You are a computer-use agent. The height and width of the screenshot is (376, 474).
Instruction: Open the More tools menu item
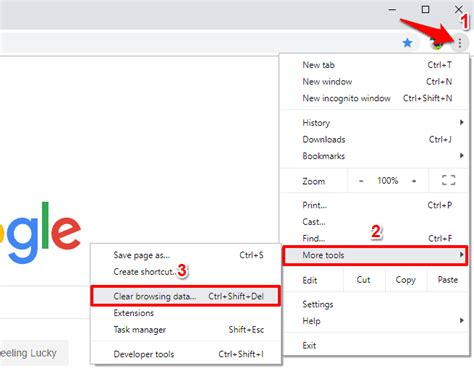(x=375, y=255)
